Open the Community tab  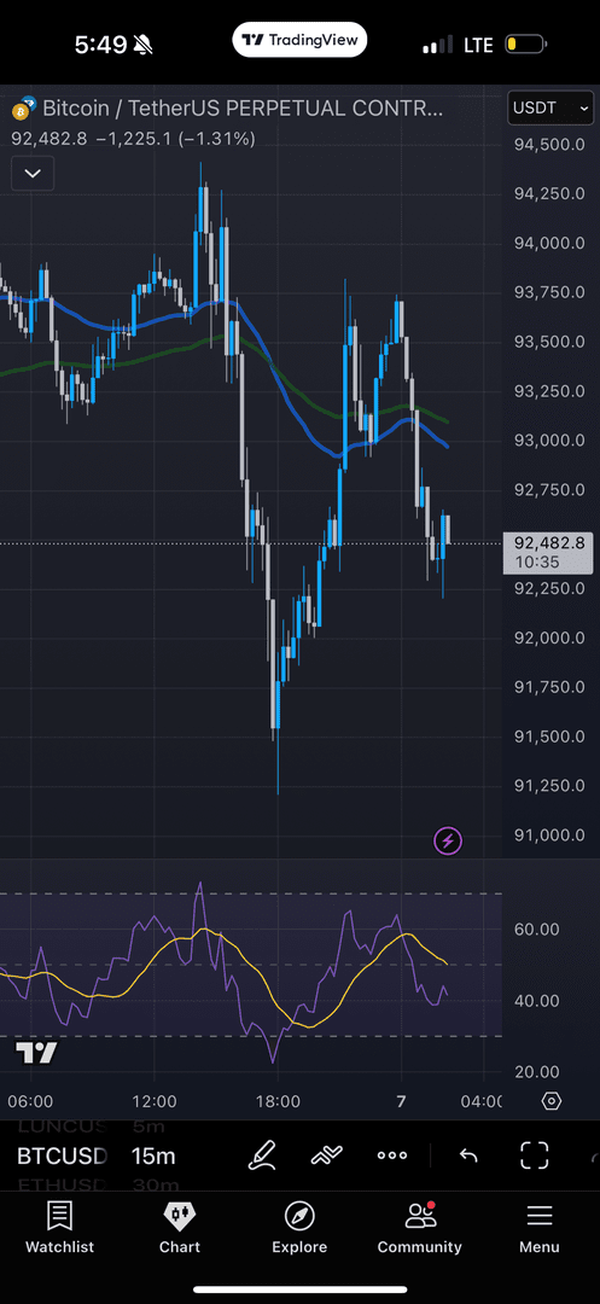coord(419,1227)
